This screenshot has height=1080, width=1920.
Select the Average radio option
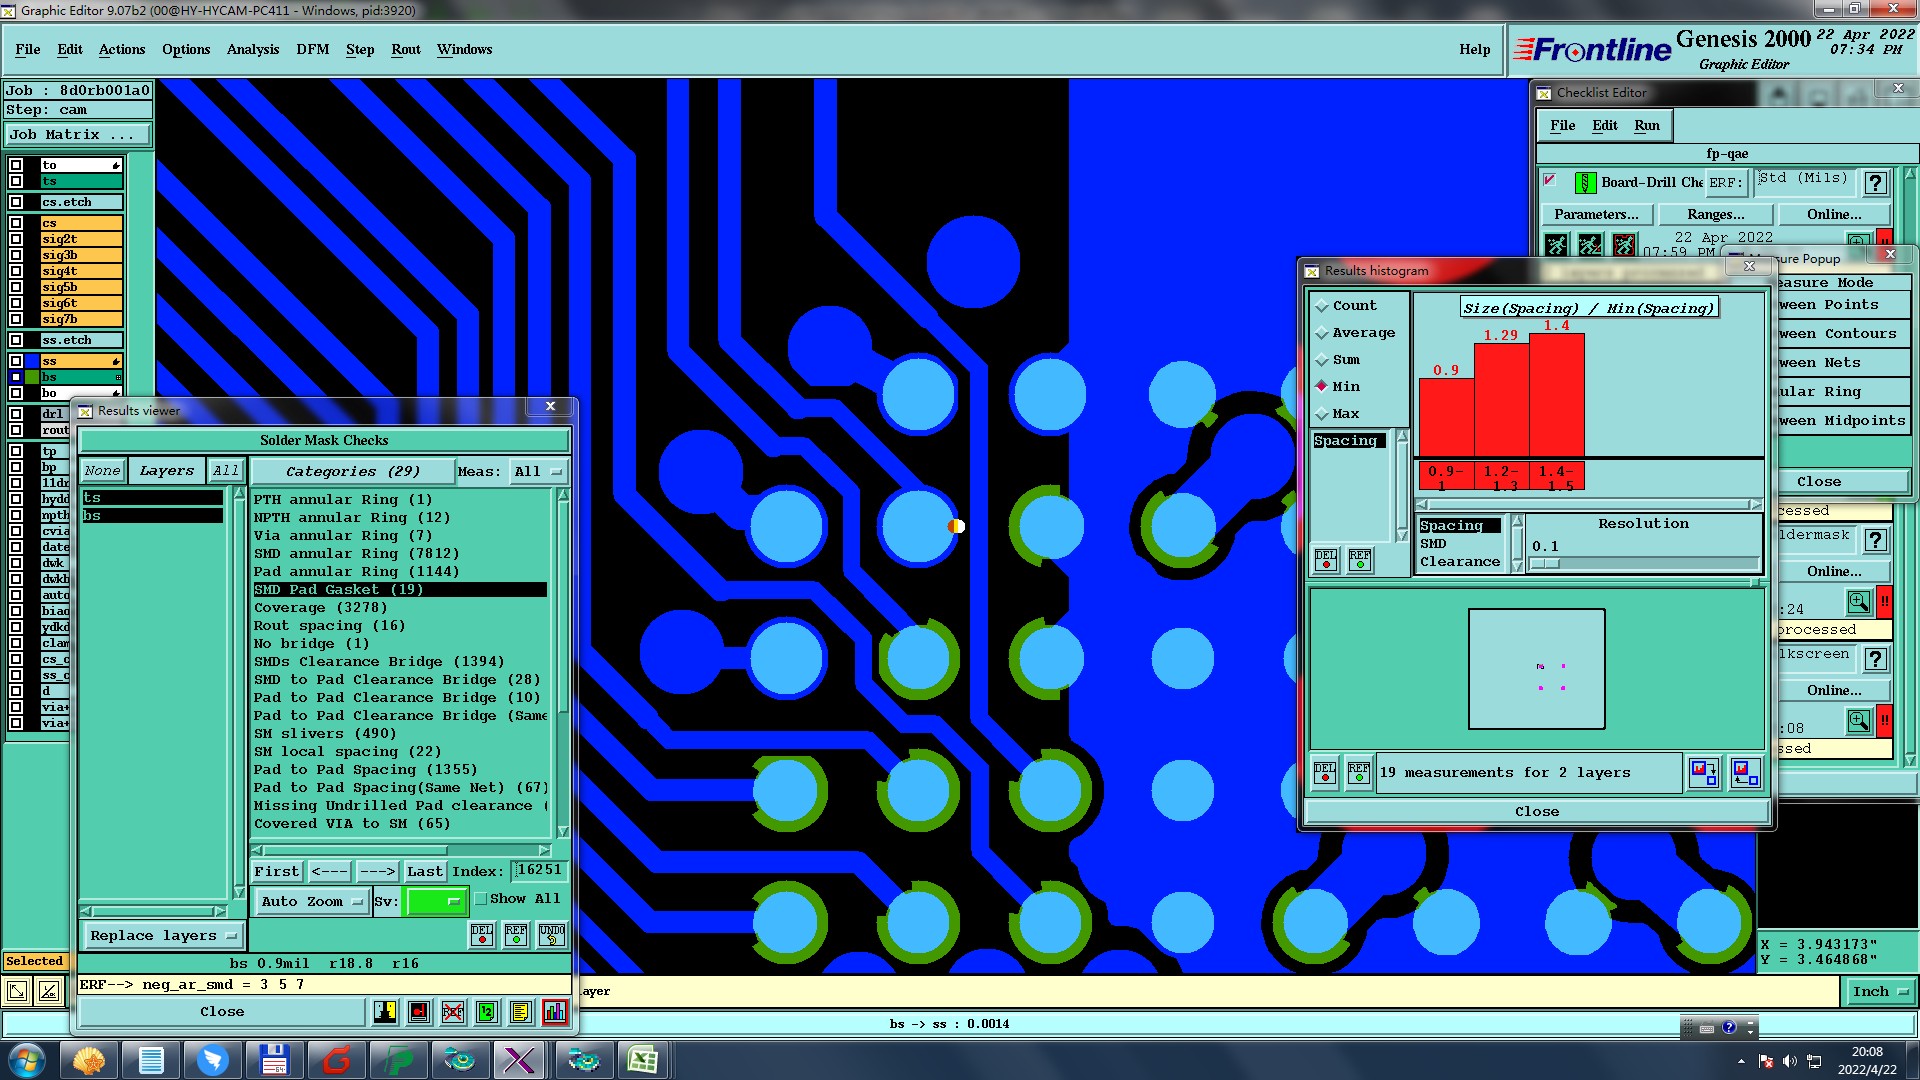(x=1322, y=333)
